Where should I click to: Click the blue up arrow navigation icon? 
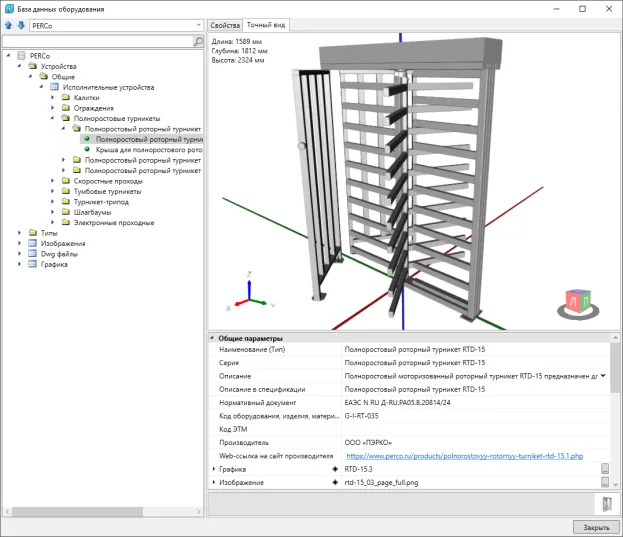(10, 25)
